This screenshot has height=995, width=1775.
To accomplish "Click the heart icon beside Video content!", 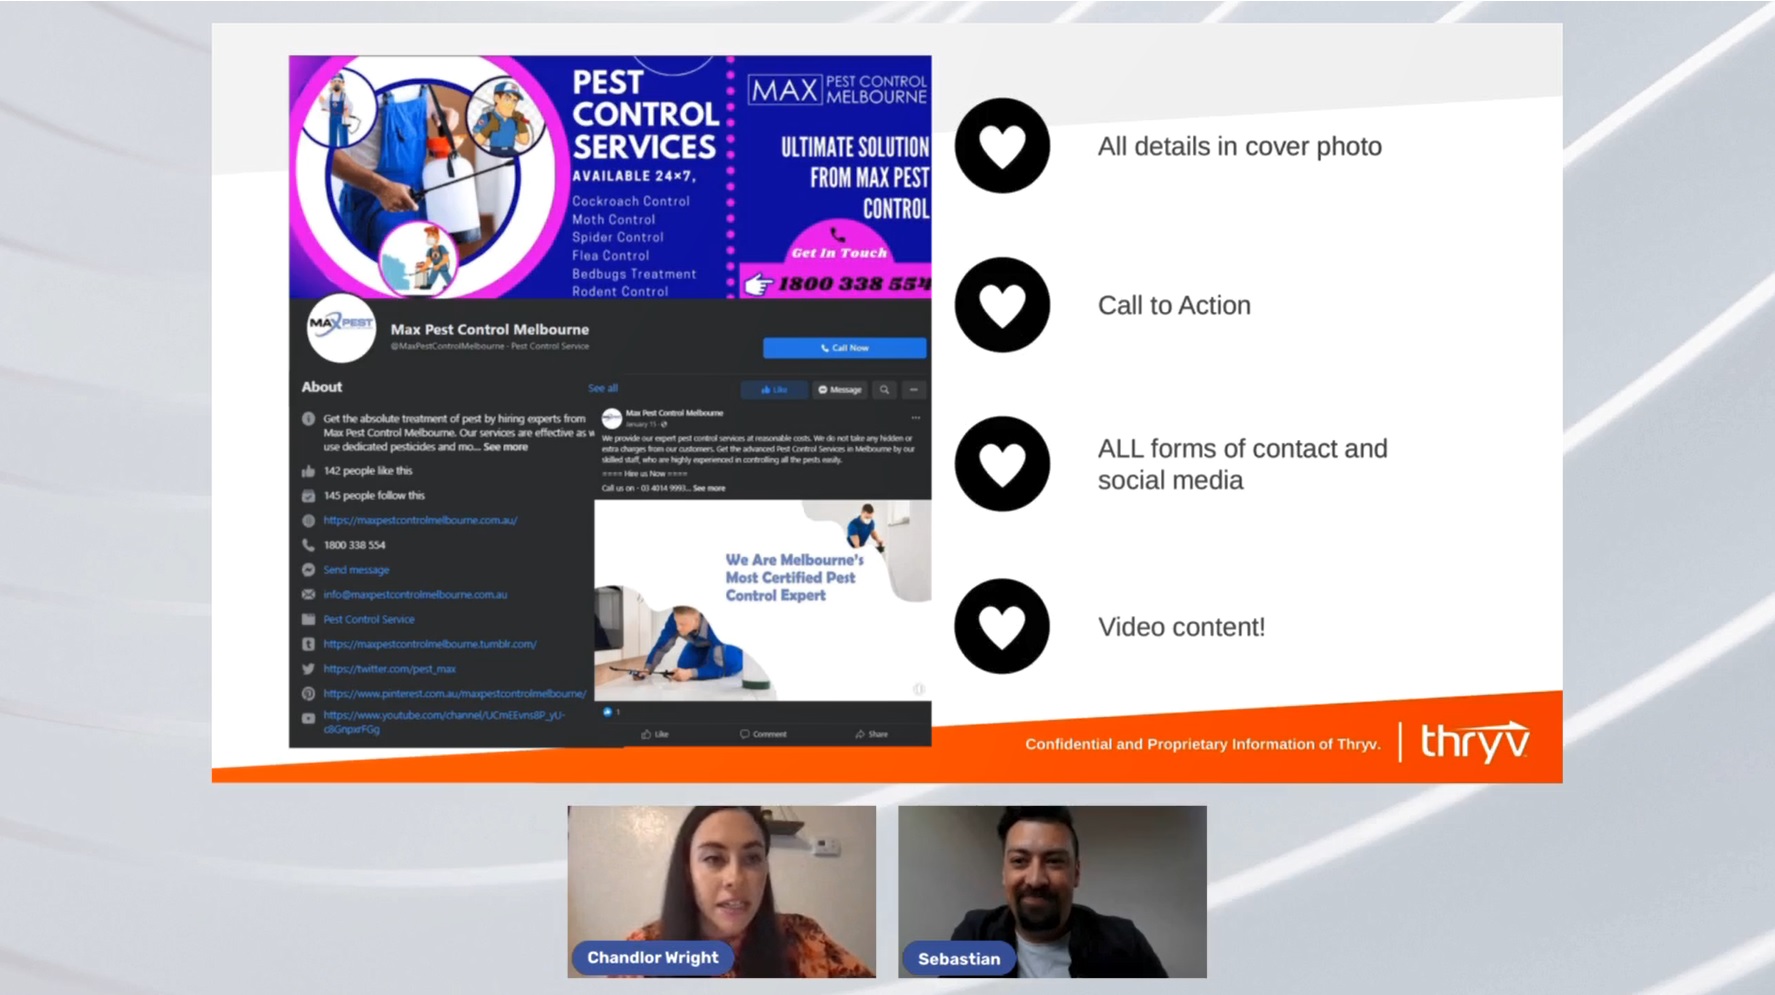I will (x=1002, y=626).
